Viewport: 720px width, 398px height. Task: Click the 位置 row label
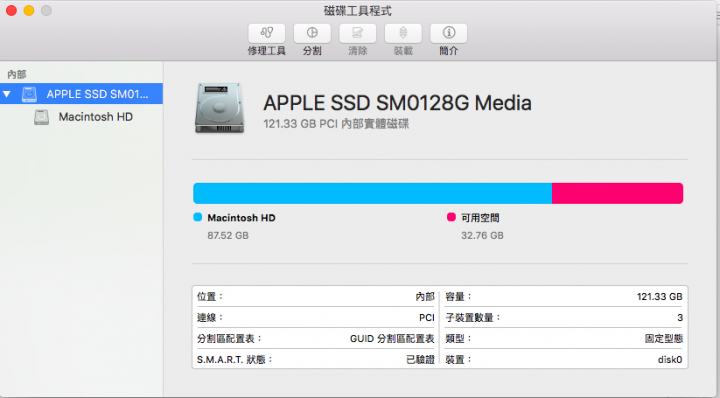tap(209, 297)
